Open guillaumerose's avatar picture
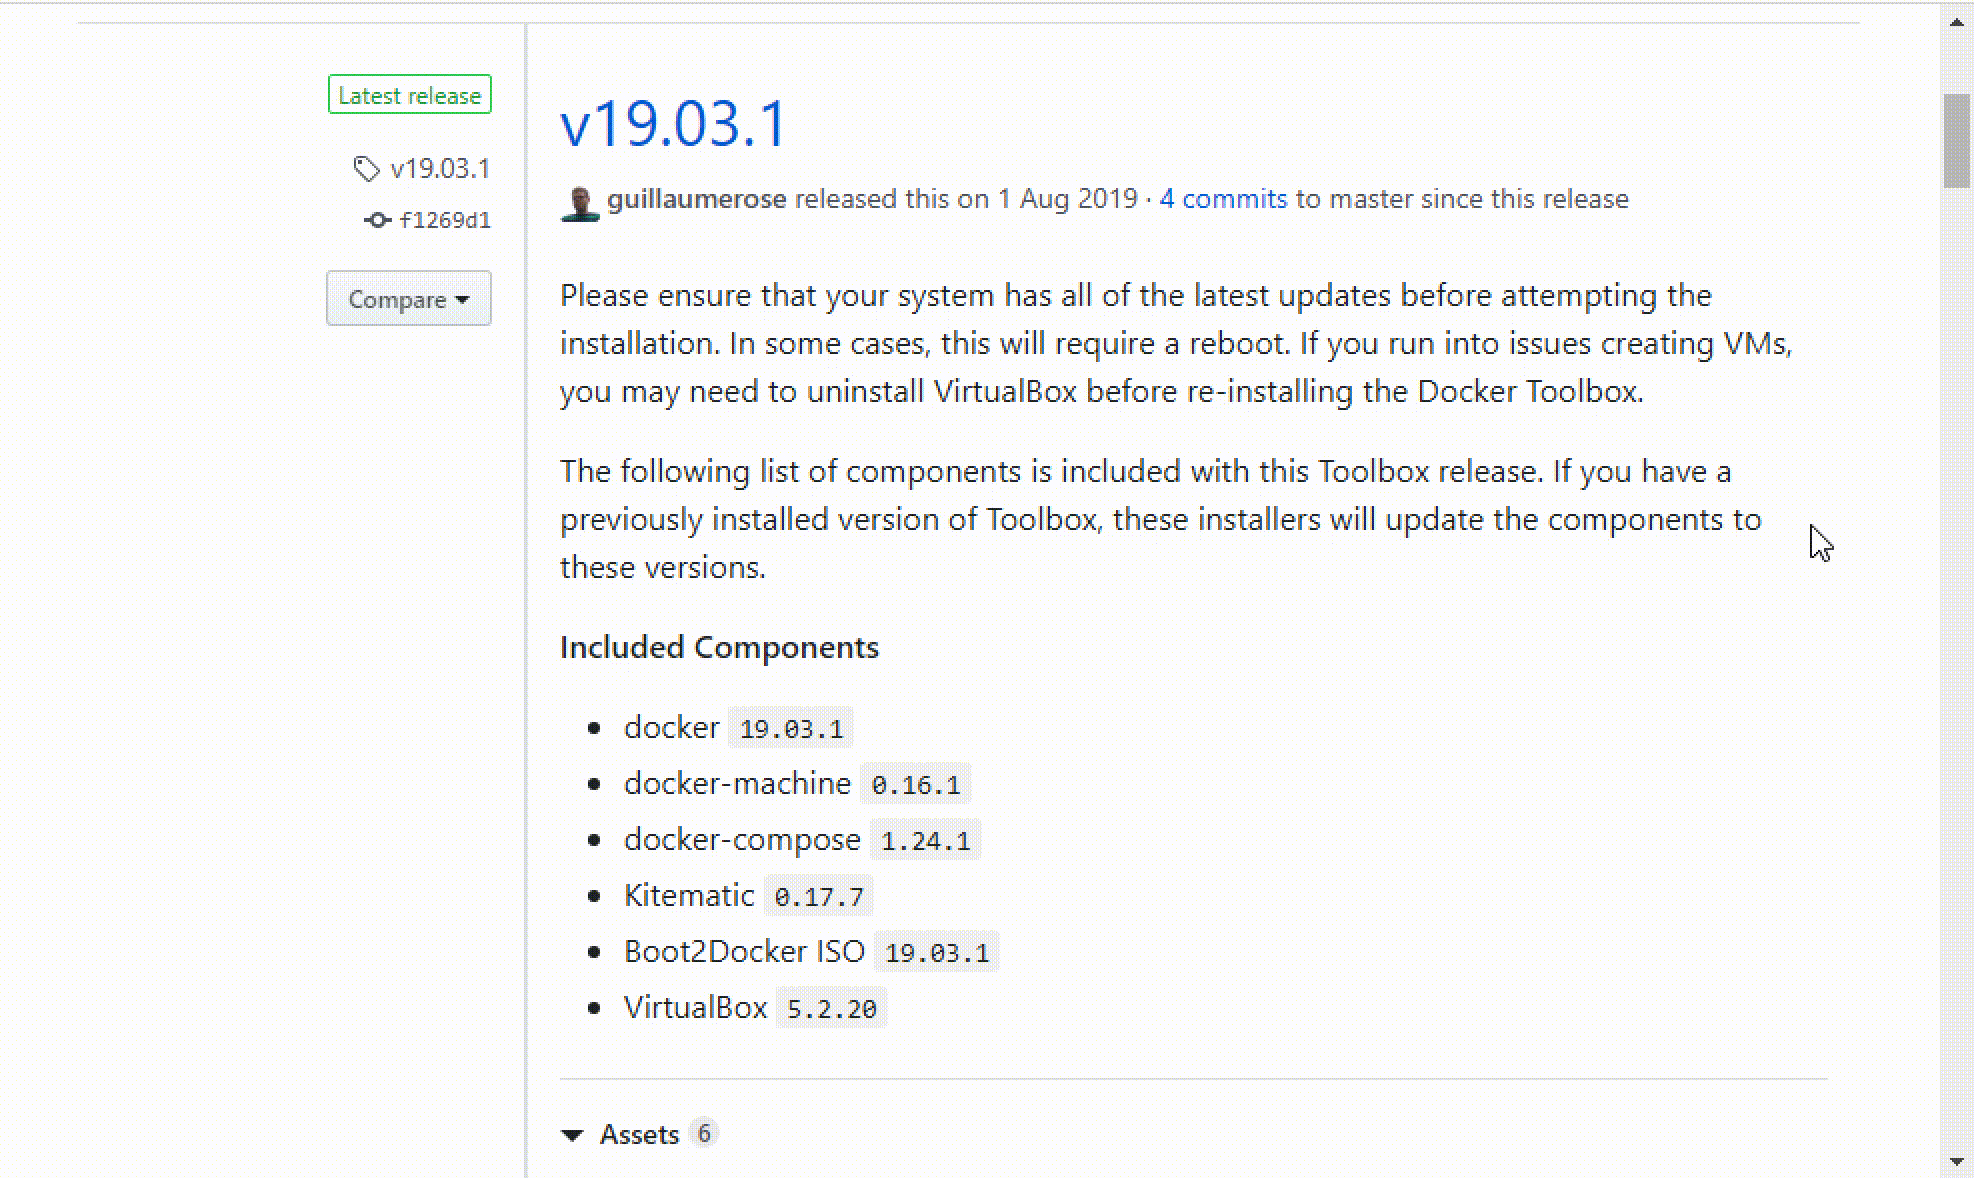The image size is (1974, 1178). pyautogui.click(x=578, y=200)
